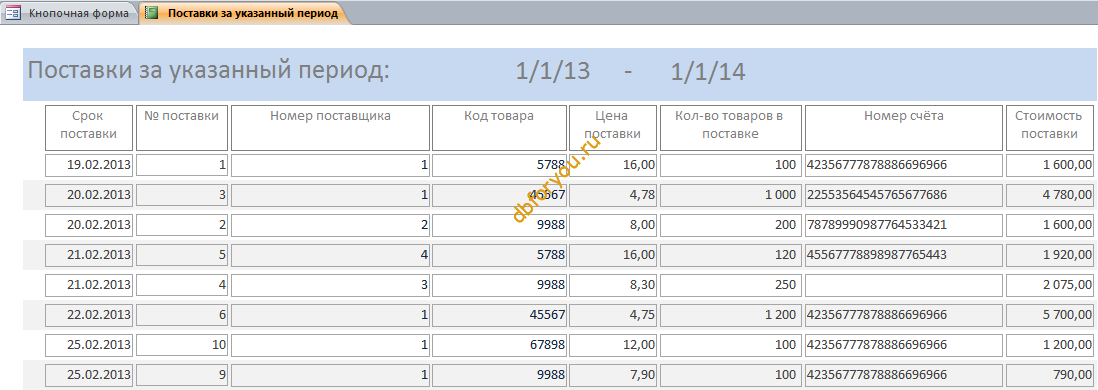This screenshot has width=1098, height=390.
Task: Click the report title Поставки за указанный период
Action: [207, 71]
